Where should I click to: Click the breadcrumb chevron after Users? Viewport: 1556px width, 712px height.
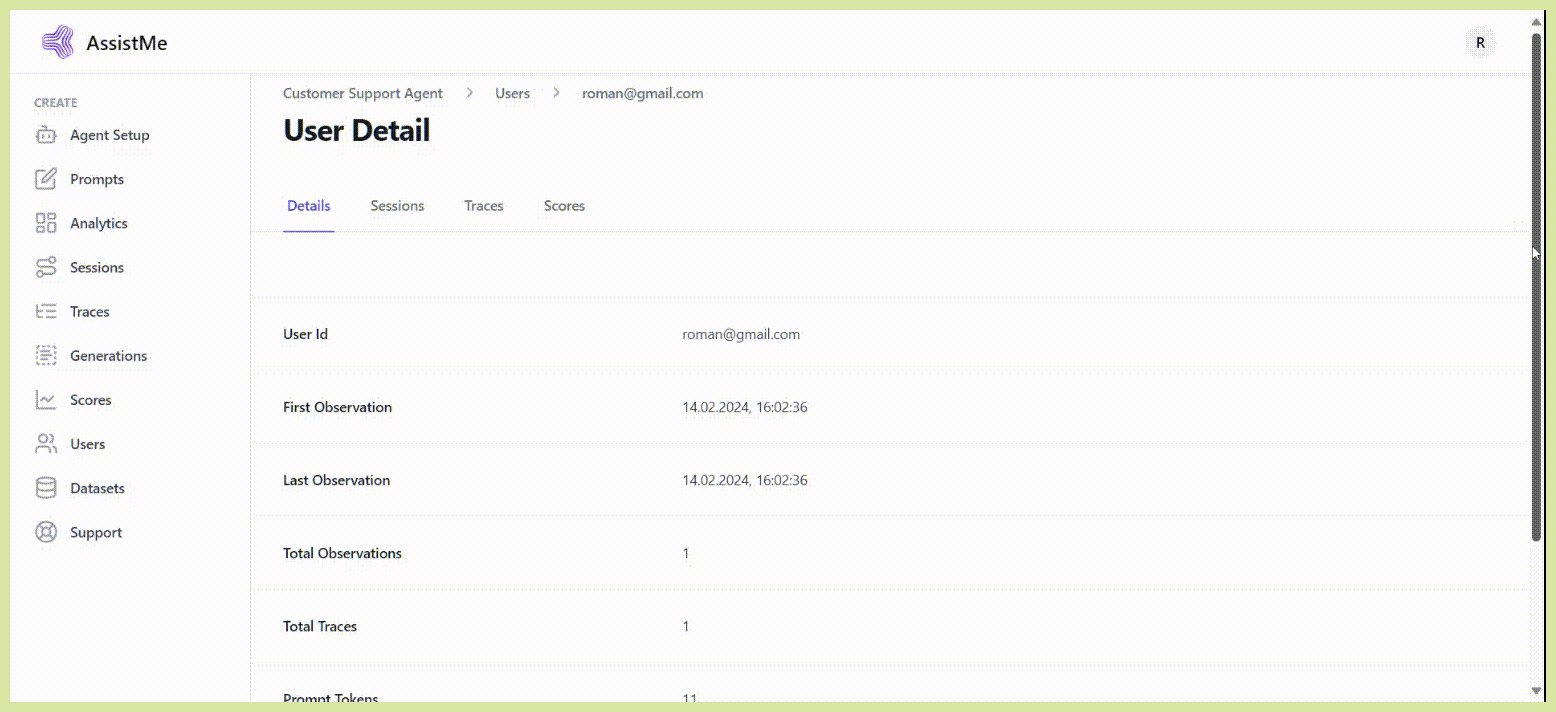click(556, 93)
